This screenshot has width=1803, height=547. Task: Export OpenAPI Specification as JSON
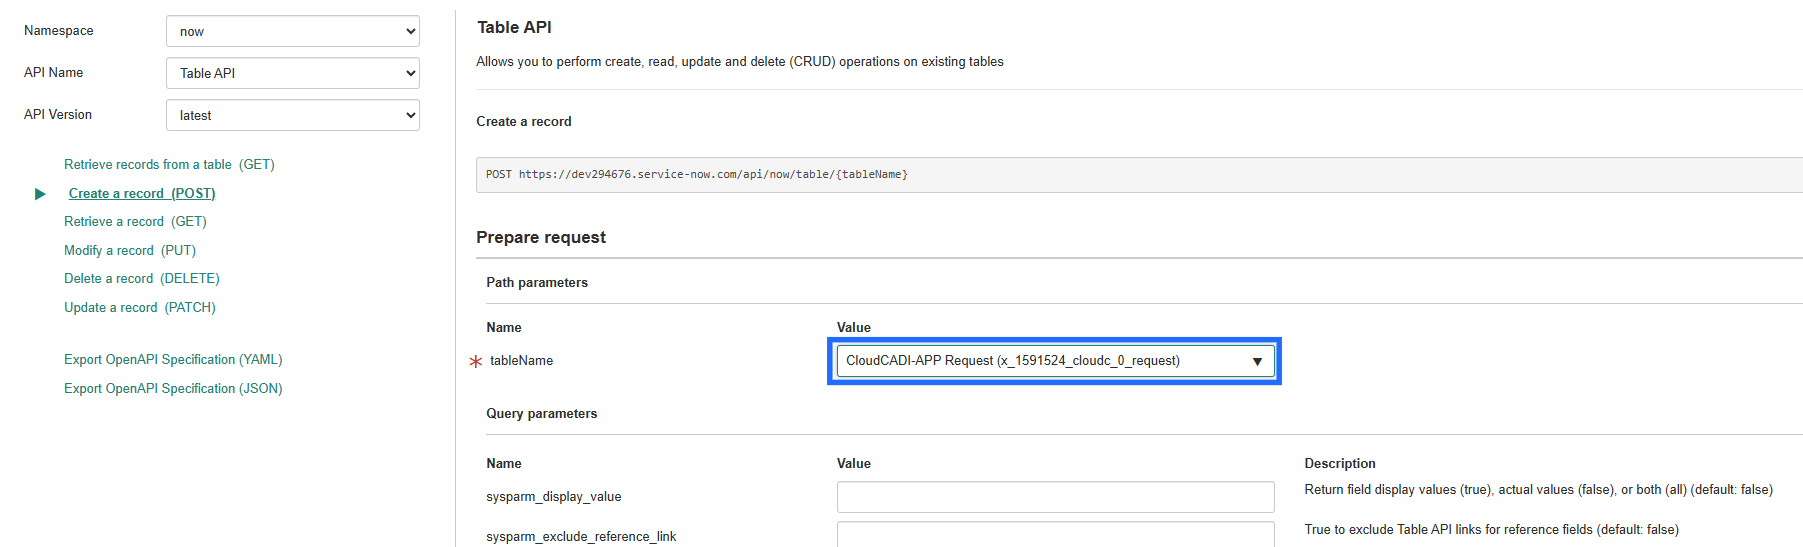tap(173, 389)
